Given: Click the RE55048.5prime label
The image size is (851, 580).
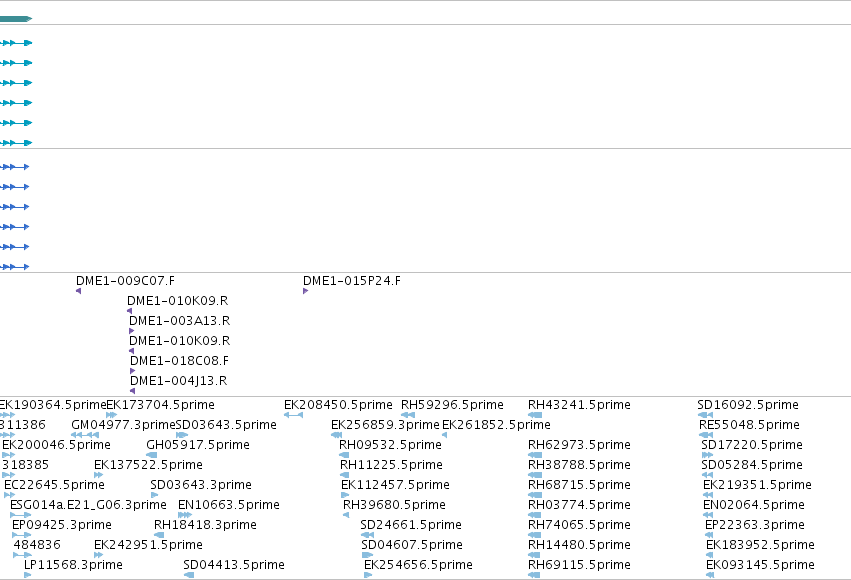Looking at the screenshot, I should 749,425.
